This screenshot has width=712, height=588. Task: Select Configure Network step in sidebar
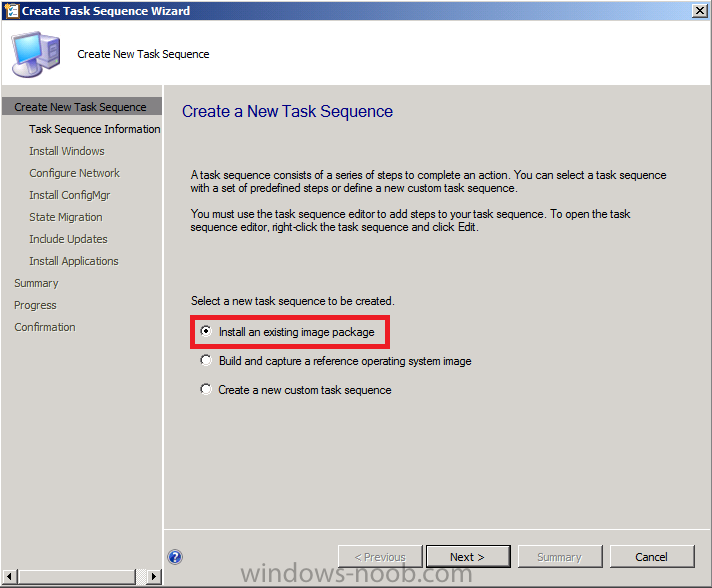[x=74, y=173]
